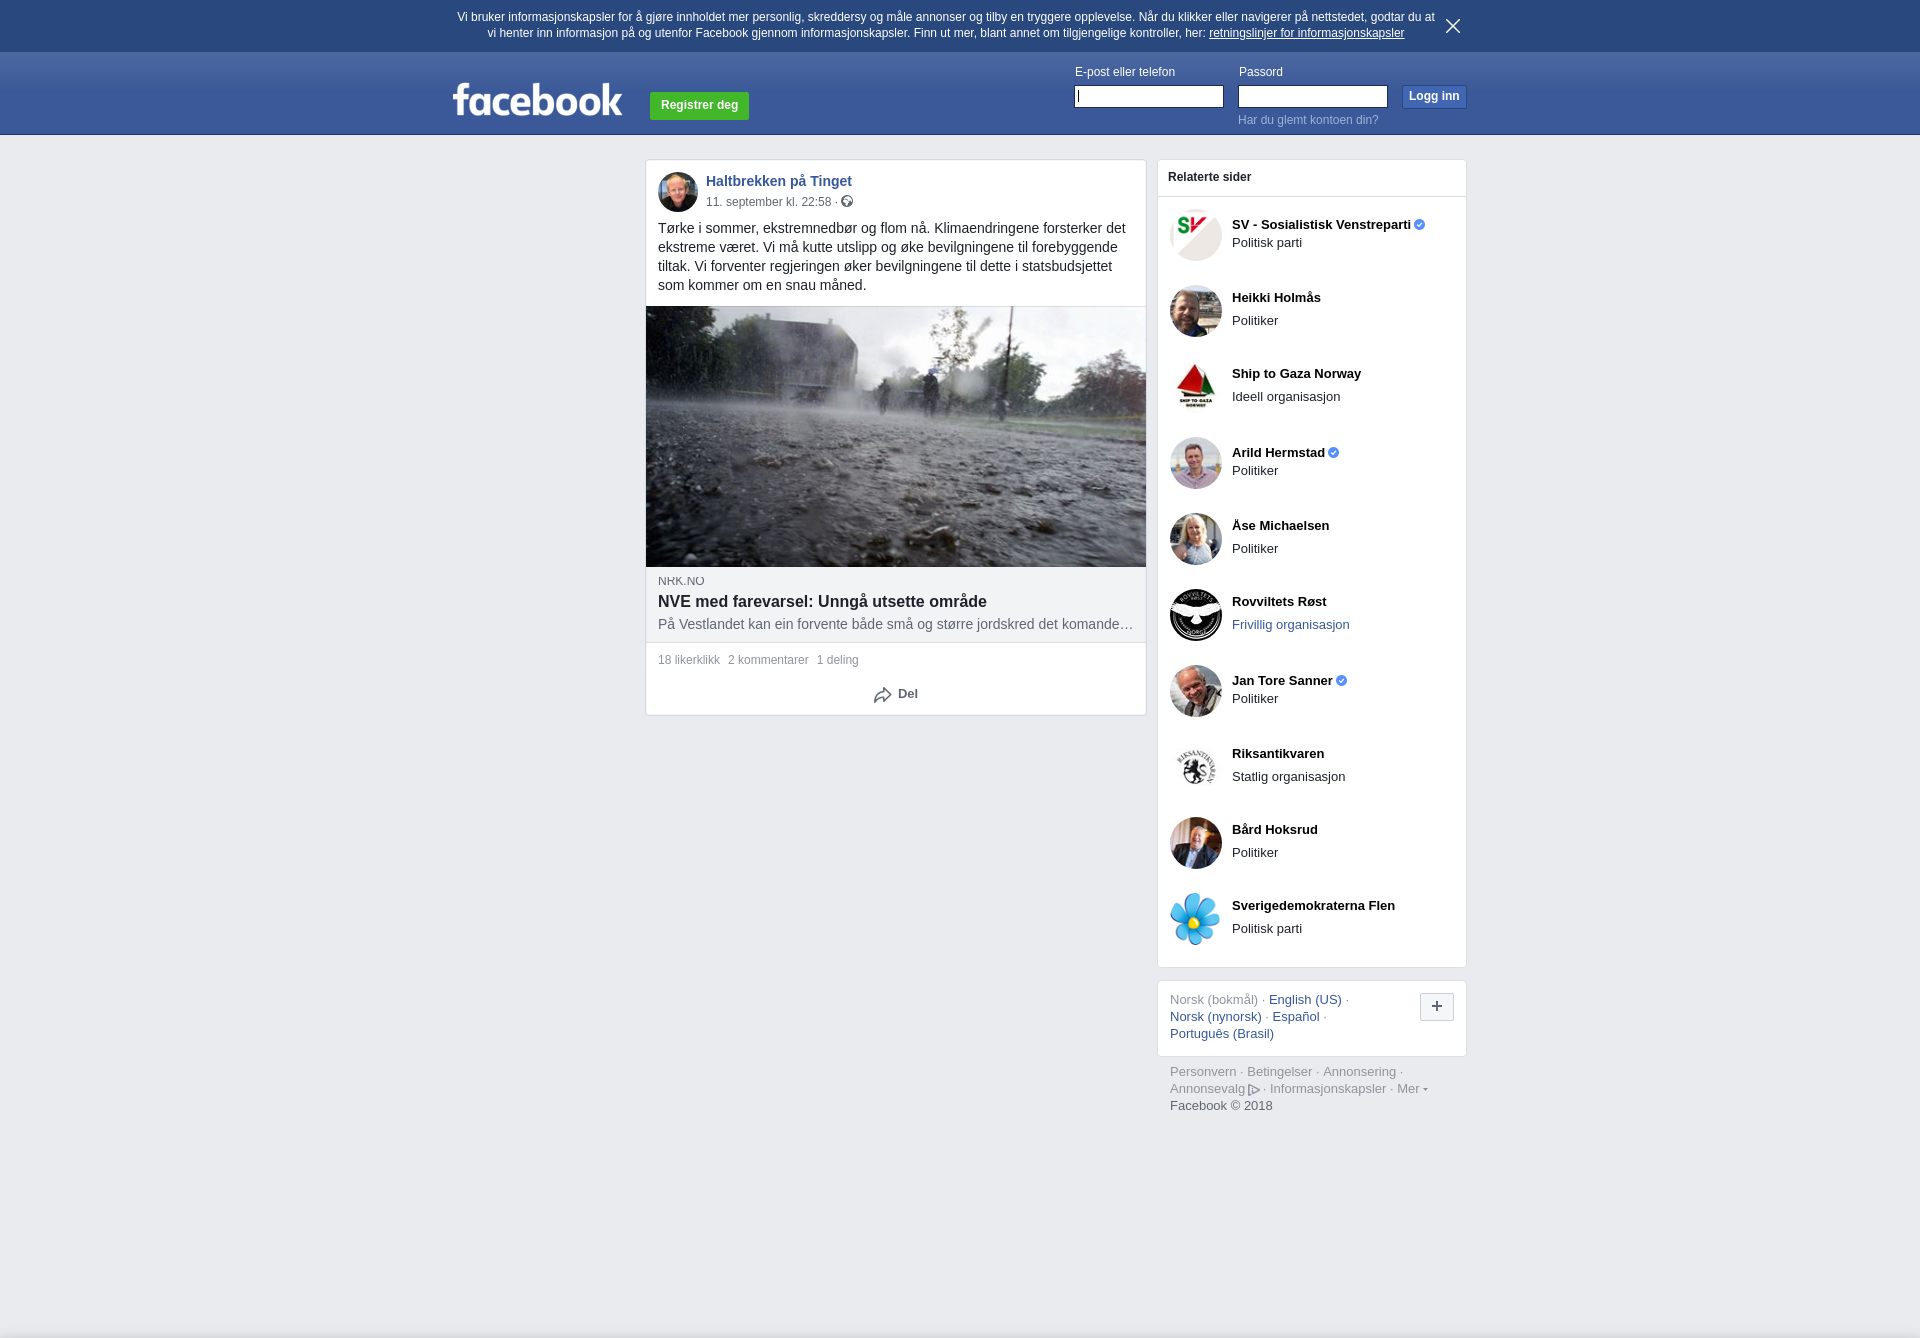The image size is (1920, 1338).
Task: Open Annonsevalg footer link
Action: [1207, 1089]
